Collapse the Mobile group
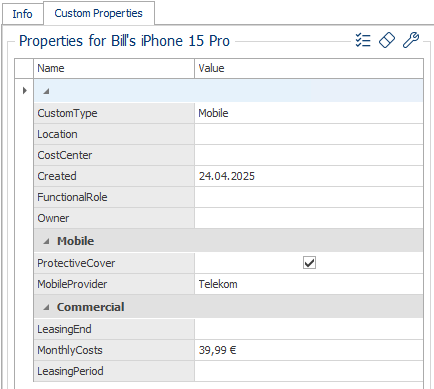Viewport: 434px width, 389px height. pos(46,241)
